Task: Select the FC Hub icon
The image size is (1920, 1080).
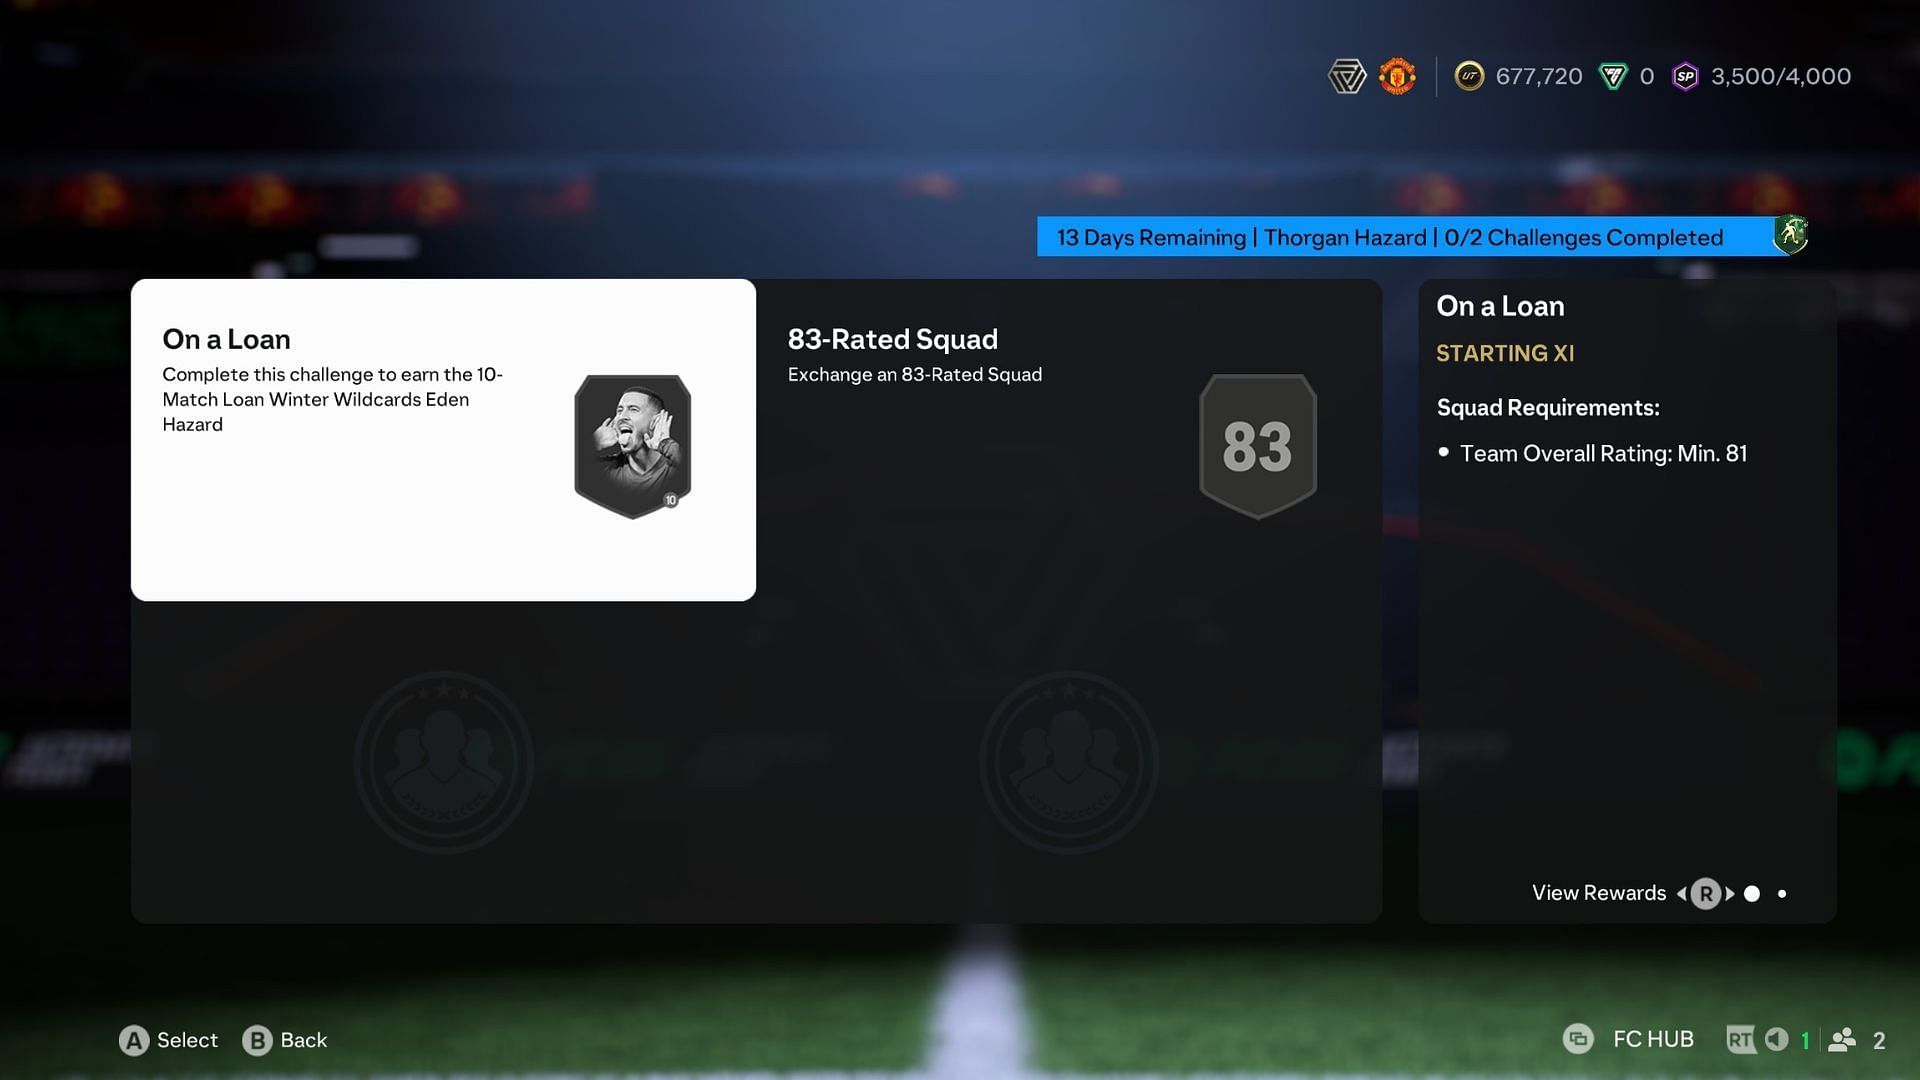Action: coord(1578,1038)
